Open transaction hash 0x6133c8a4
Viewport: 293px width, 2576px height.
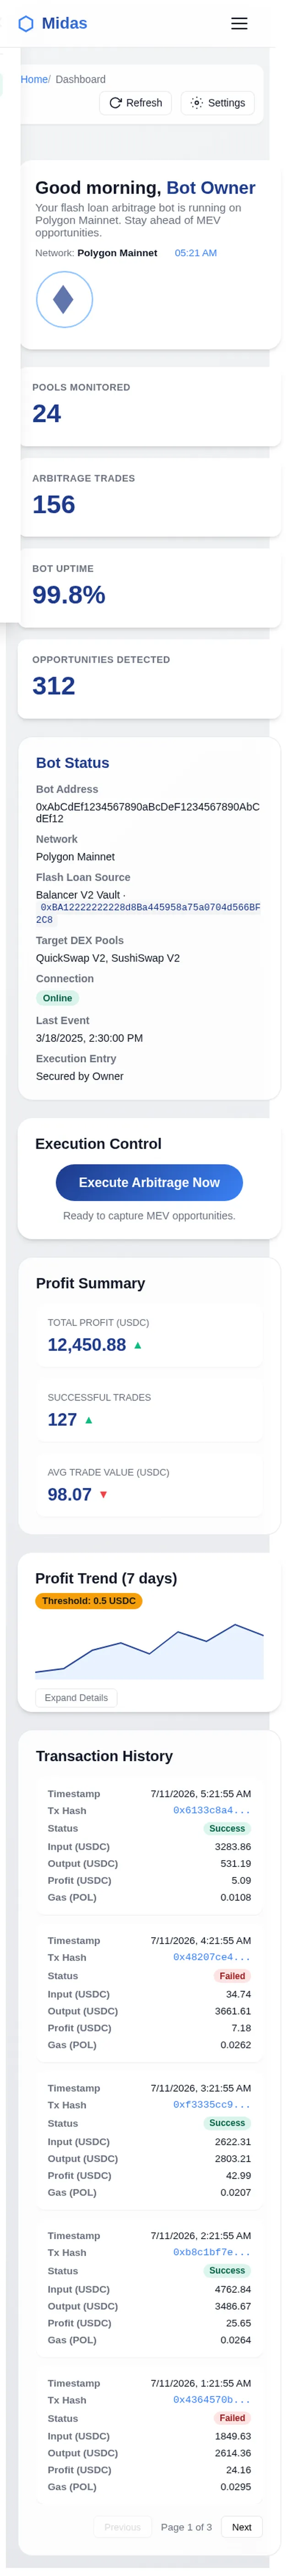(x=212, y=1810)
